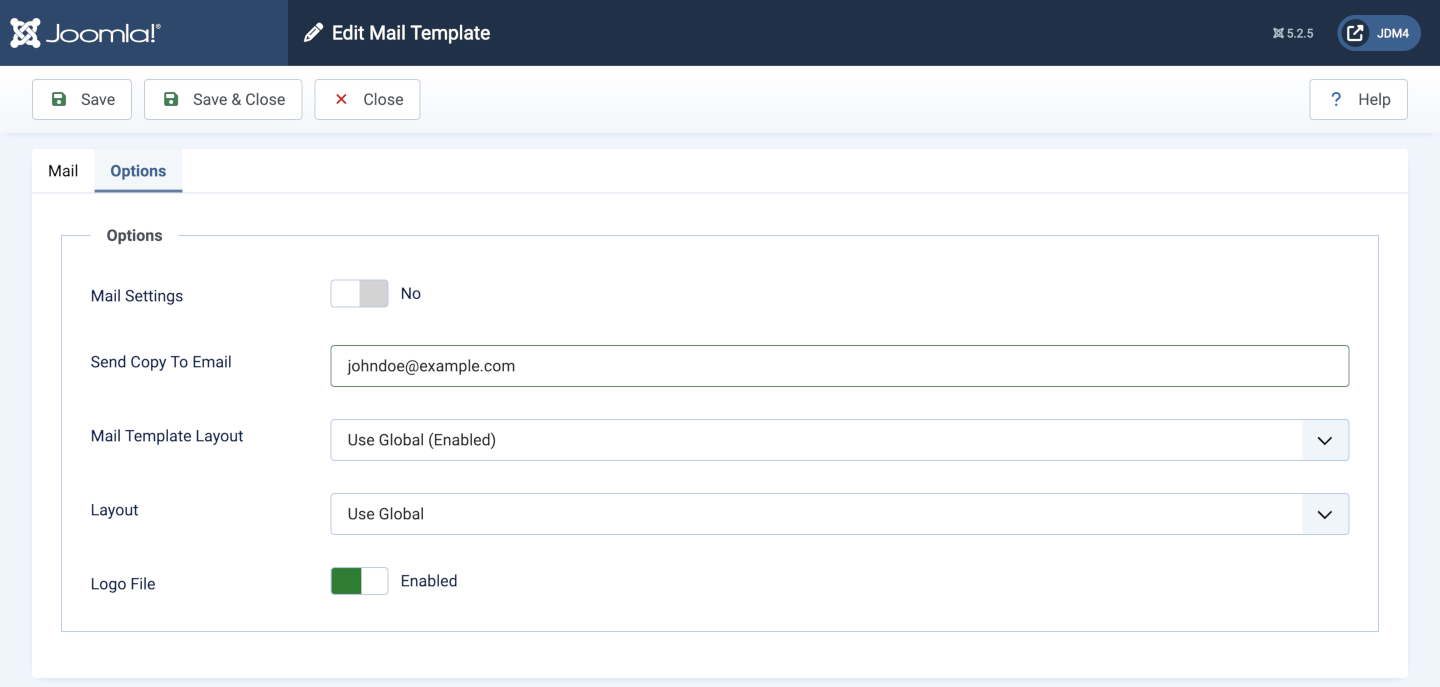Image resolution: width=1440 pixels, height=687 pixels.
Task: Open the Help button
Action: coord(1358,99)
